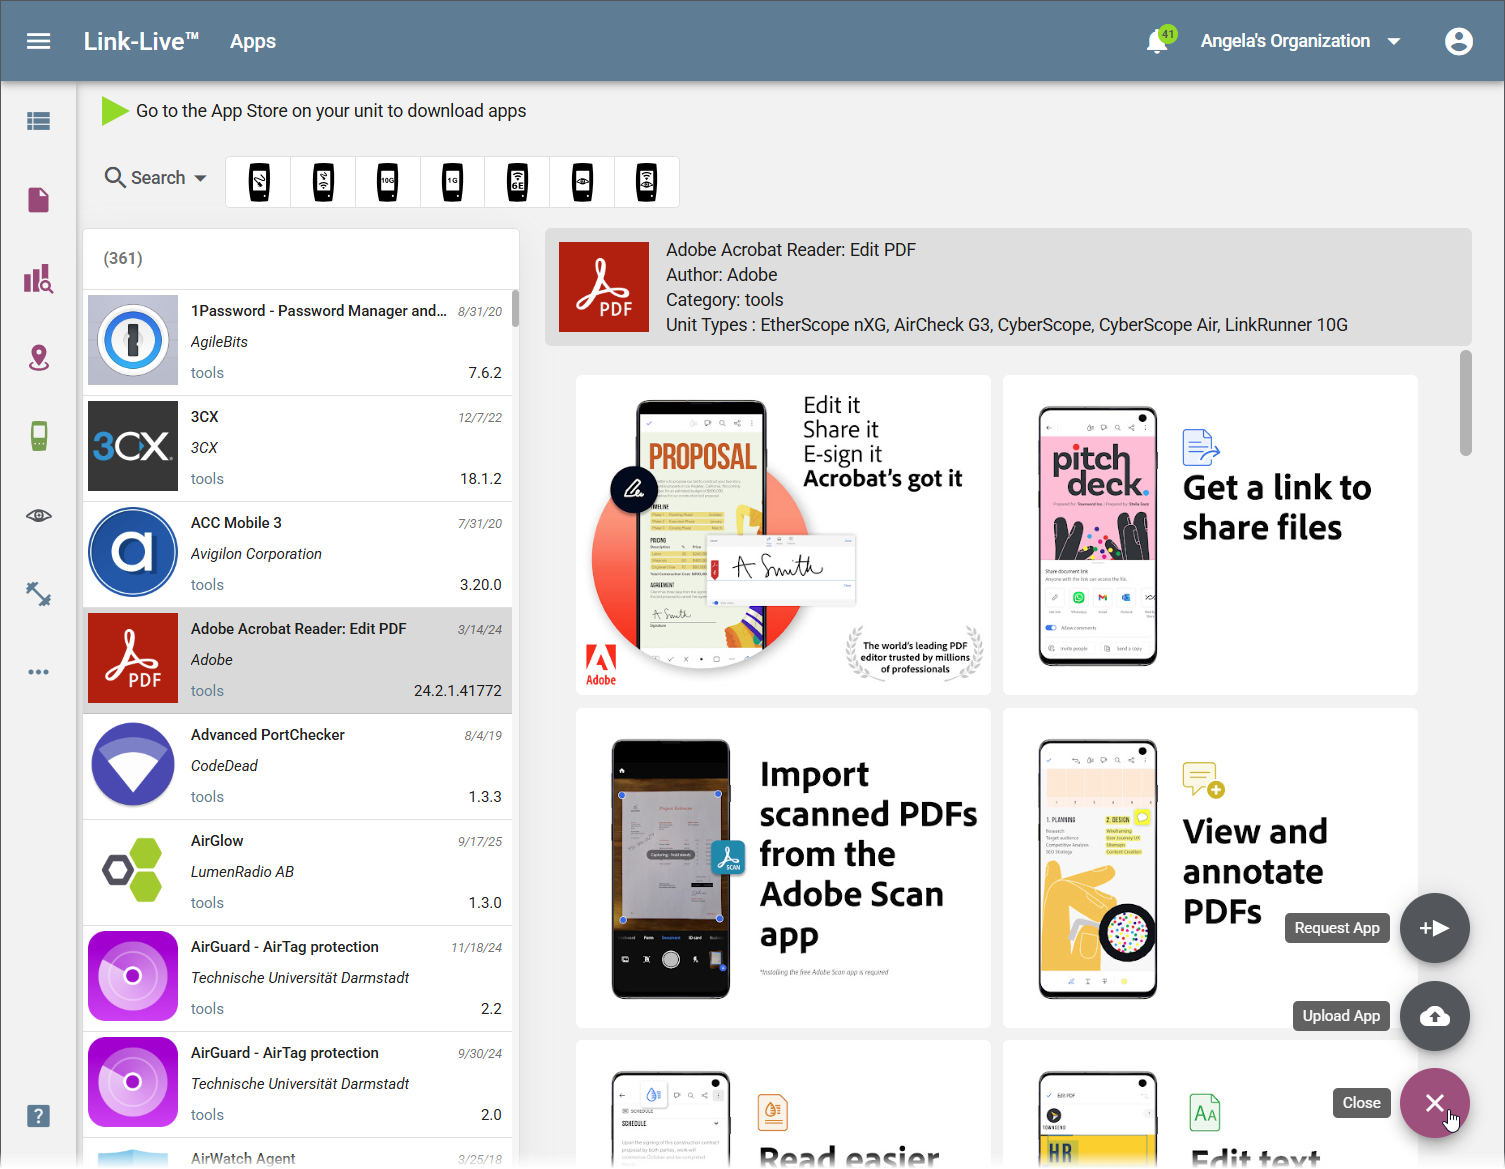
Task: Open the notifications bell
Action: (1158, 41)
